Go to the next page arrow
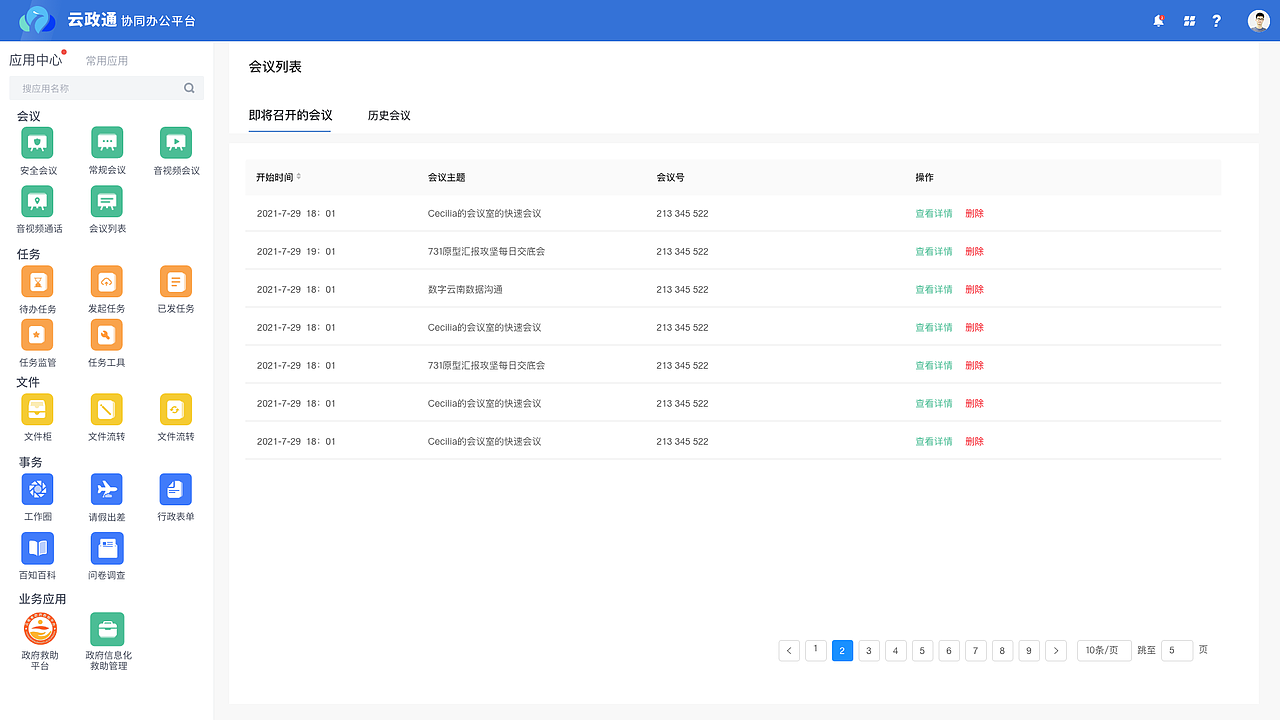 tap(1056, 650)
